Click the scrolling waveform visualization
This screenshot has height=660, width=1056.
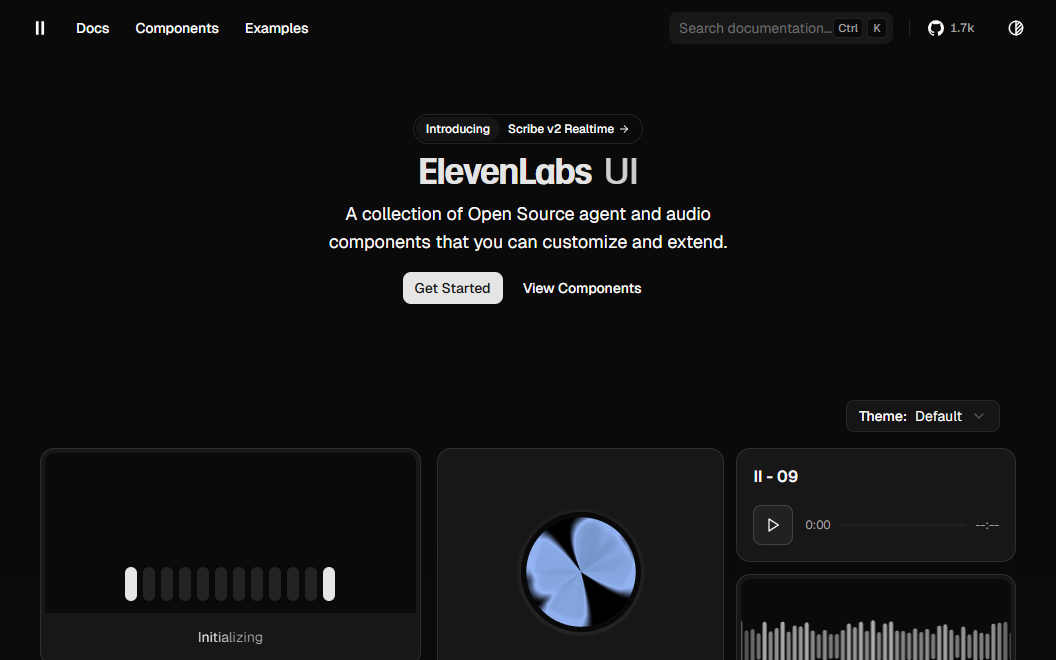(875, 638)
